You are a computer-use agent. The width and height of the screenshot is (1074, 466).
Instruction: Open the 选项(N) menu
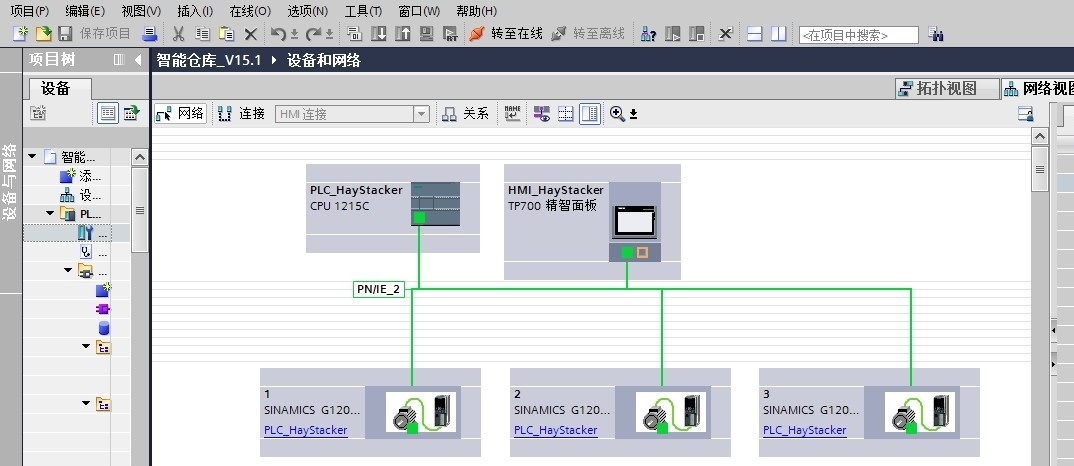click(x=308, y=12)
